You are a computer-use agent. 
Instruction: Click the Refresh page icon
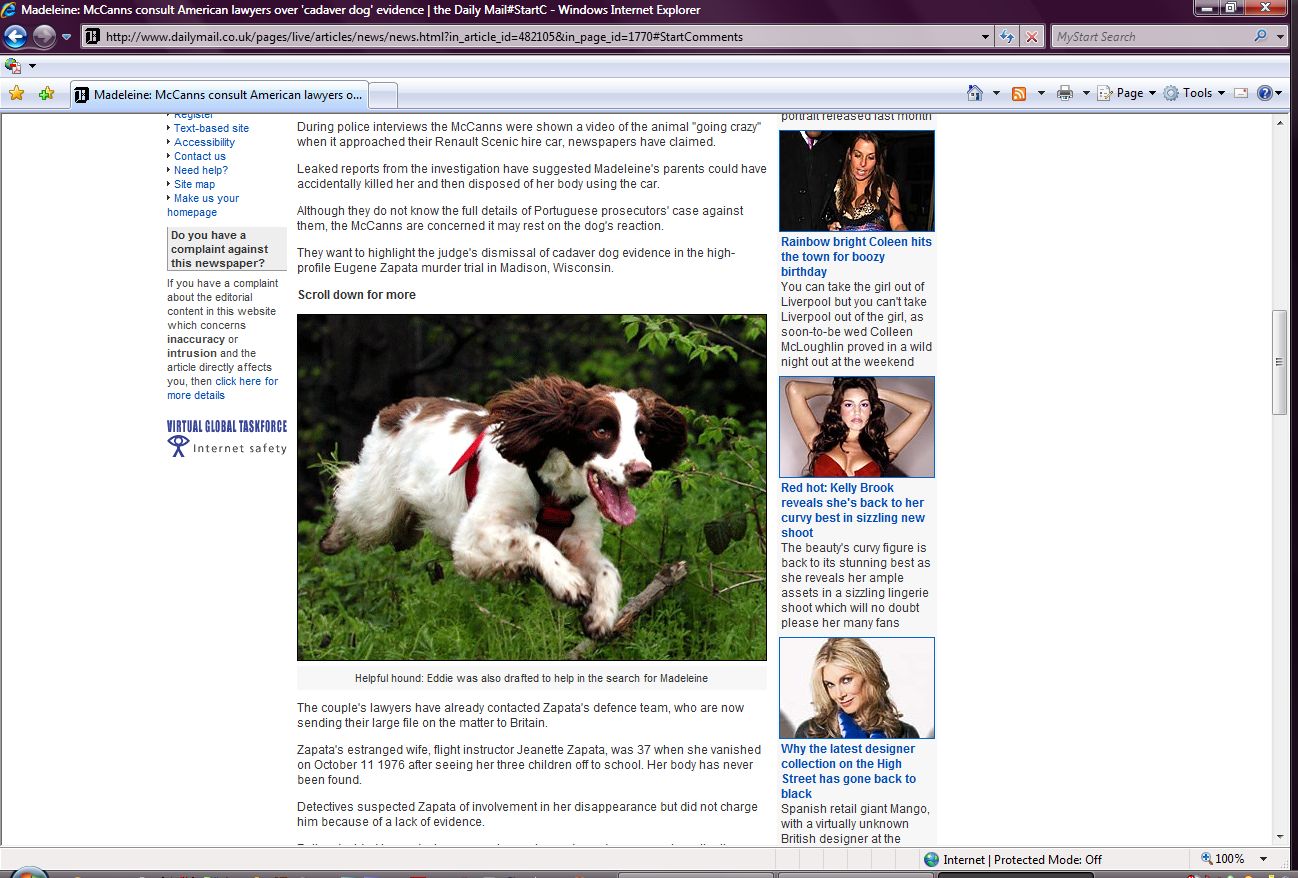point(1008,37)
